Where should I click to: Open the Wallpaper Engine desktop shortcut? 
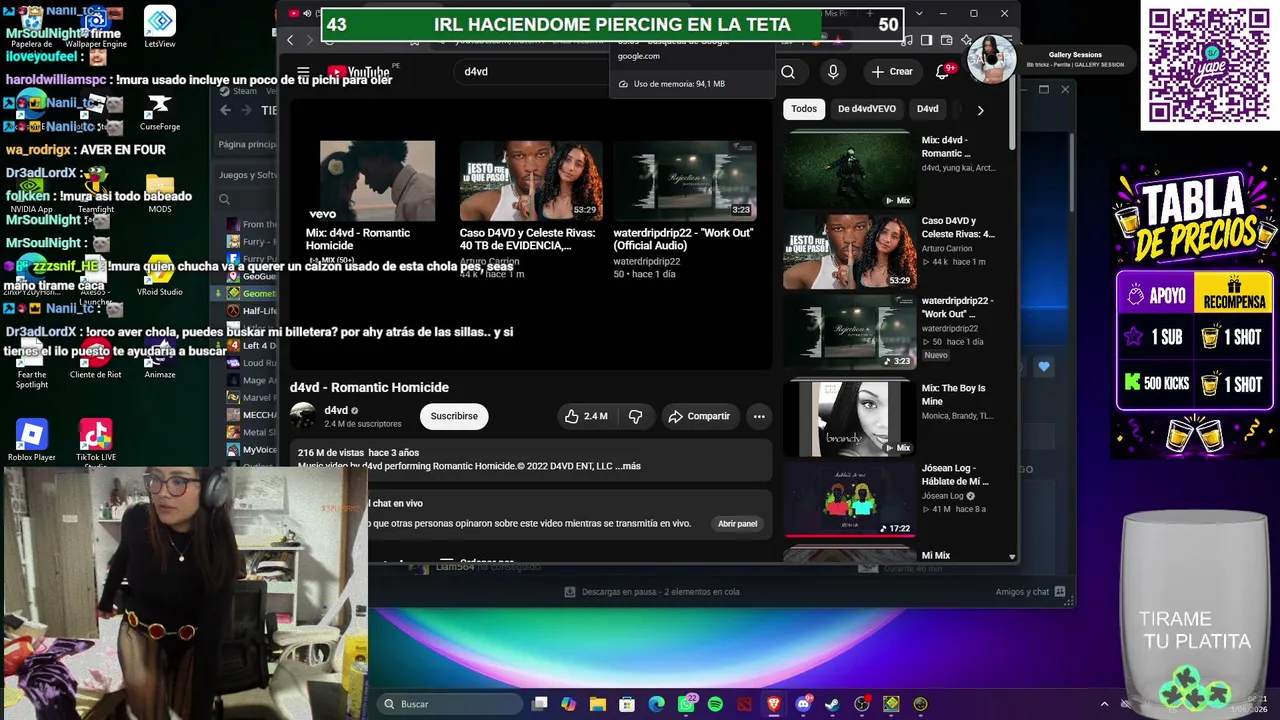coord(96,27)
